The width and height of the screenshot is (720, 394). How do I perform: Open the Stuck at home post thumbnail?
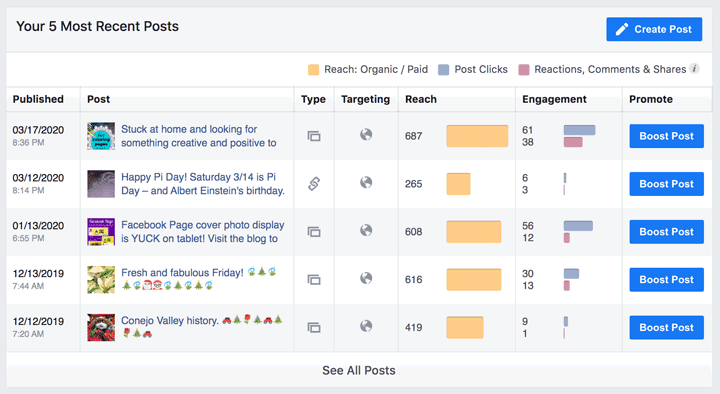101,136
